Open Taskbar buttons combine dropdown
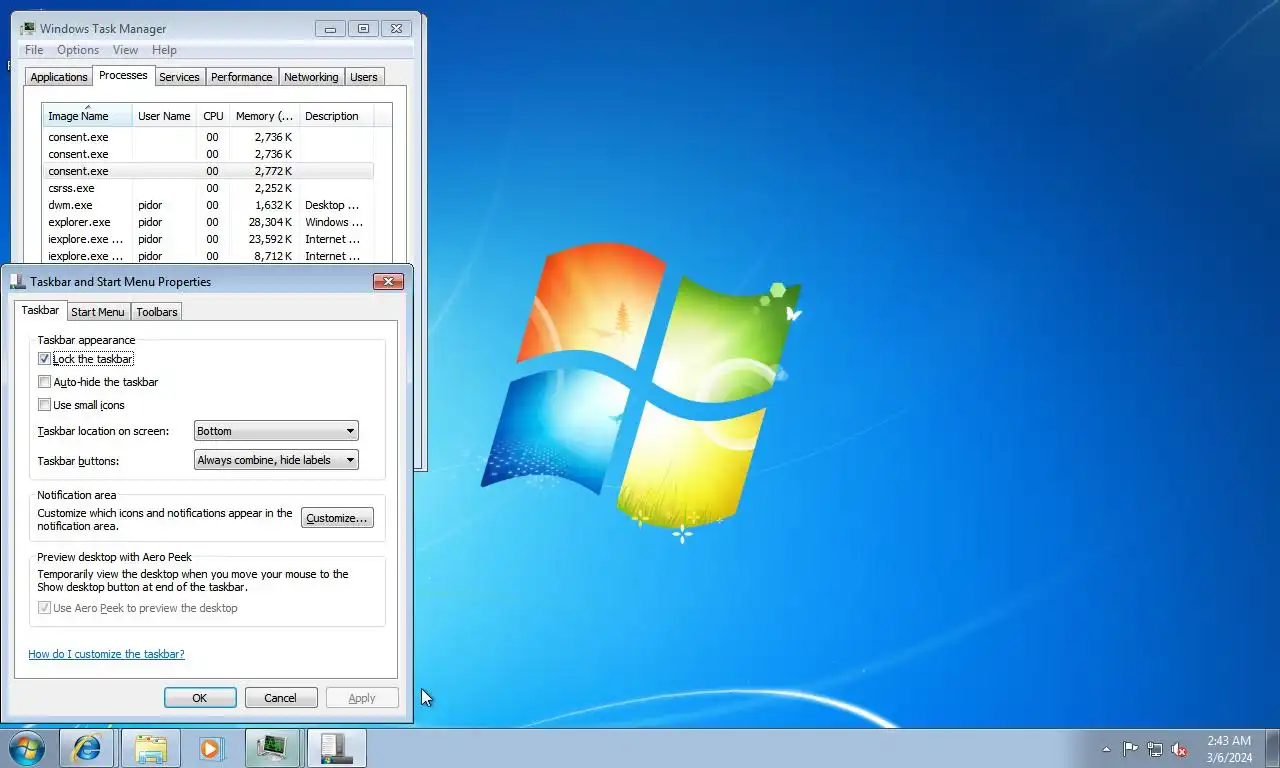 [x=276, y=460]
